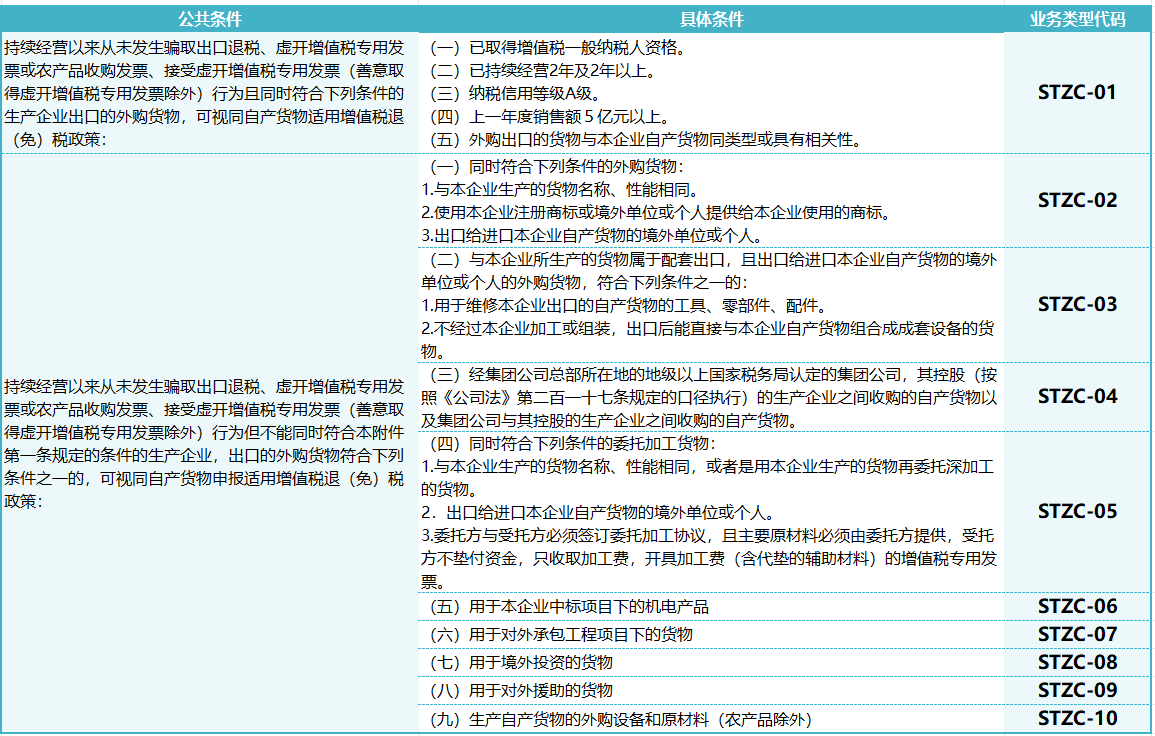
Task: Select the STZC-08 code cell
Action: point(1077,662)
